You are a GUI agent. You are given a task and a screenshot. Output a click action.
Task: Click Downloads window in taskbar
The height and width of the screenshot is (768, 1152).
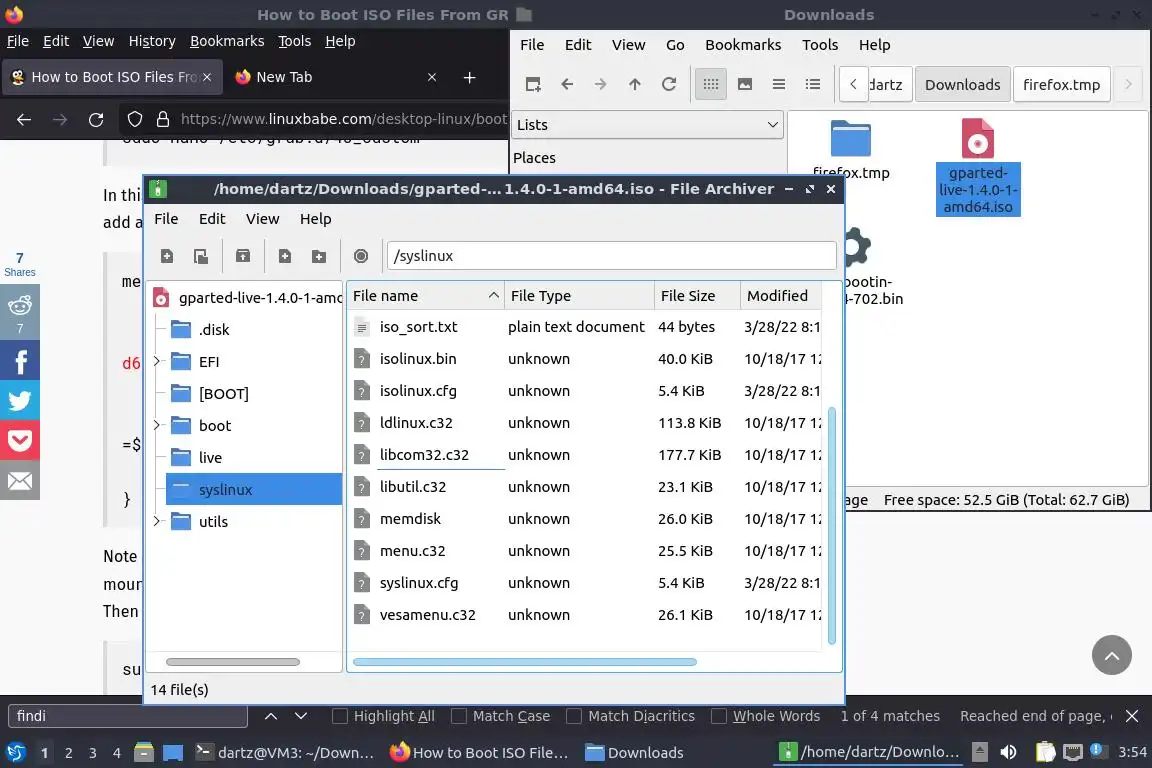point(635,752)
